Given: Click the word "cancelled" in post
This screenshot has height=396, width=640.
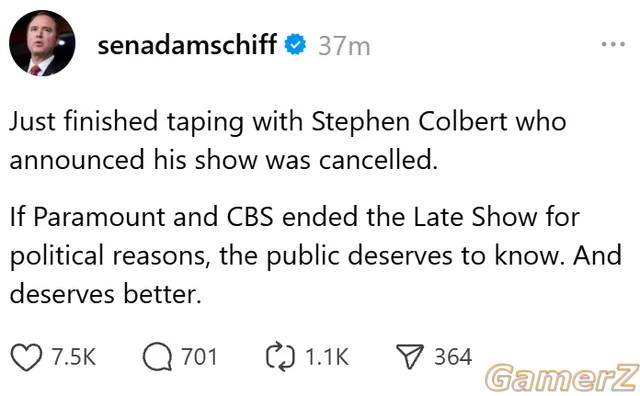Looking at the screenshot, I should coord(378,159).
